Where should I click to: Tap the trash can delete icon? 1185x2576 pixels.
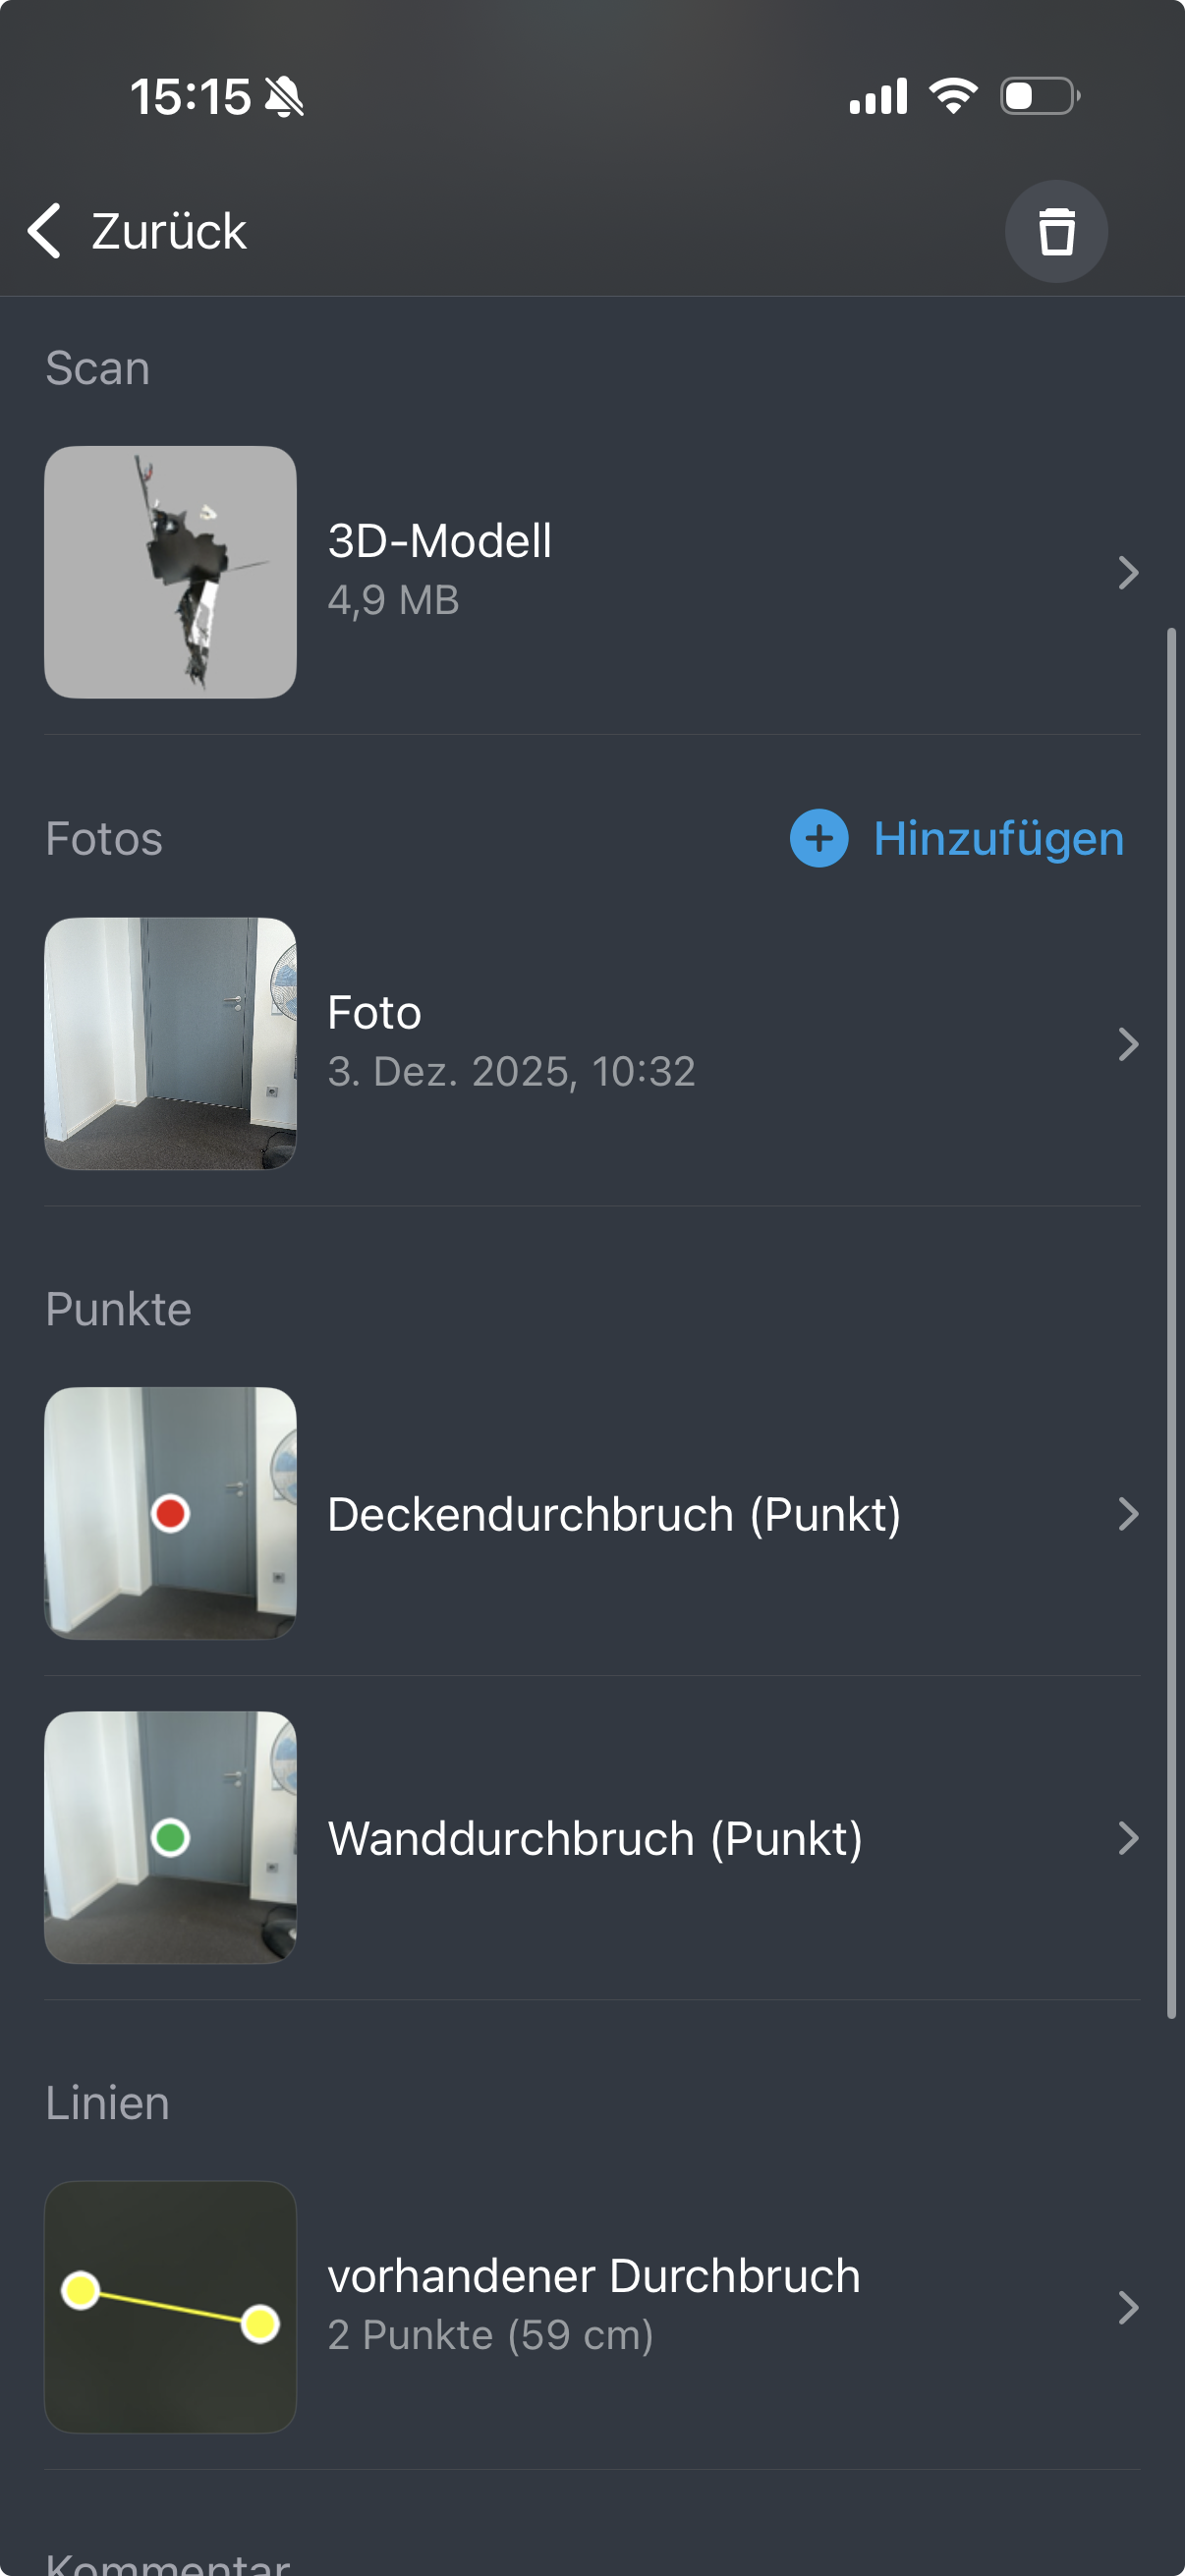click(x=1057, y=231)
